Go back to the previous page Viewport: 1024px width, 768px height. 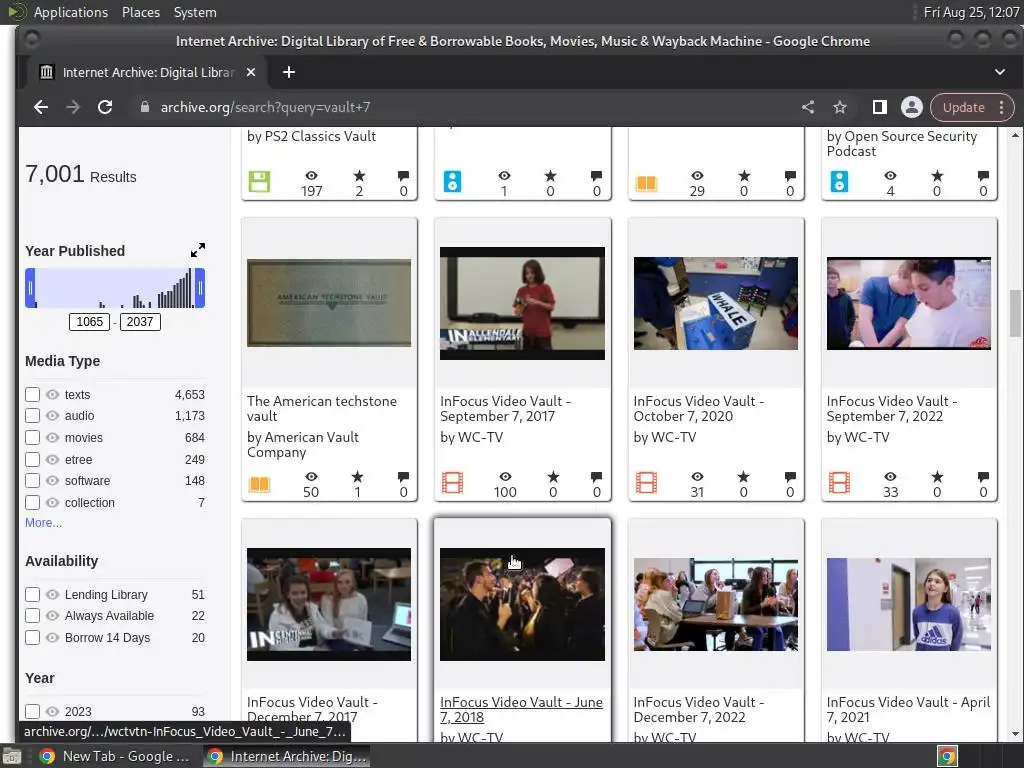pos(40,107)
